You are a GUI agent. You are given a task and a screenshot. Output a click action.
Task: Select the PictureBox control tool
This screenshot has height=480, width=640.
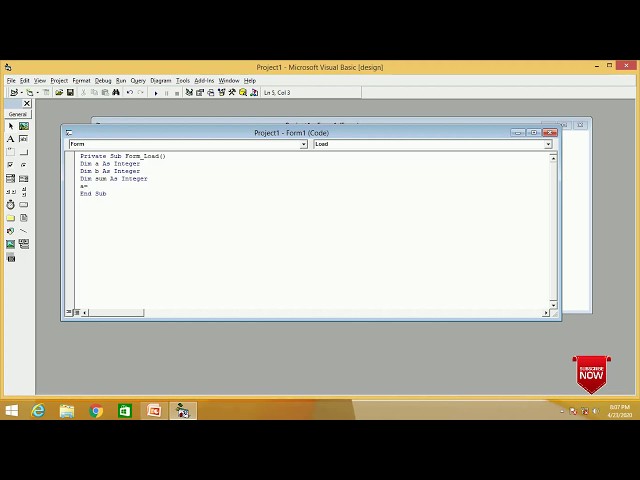point(24,126)
